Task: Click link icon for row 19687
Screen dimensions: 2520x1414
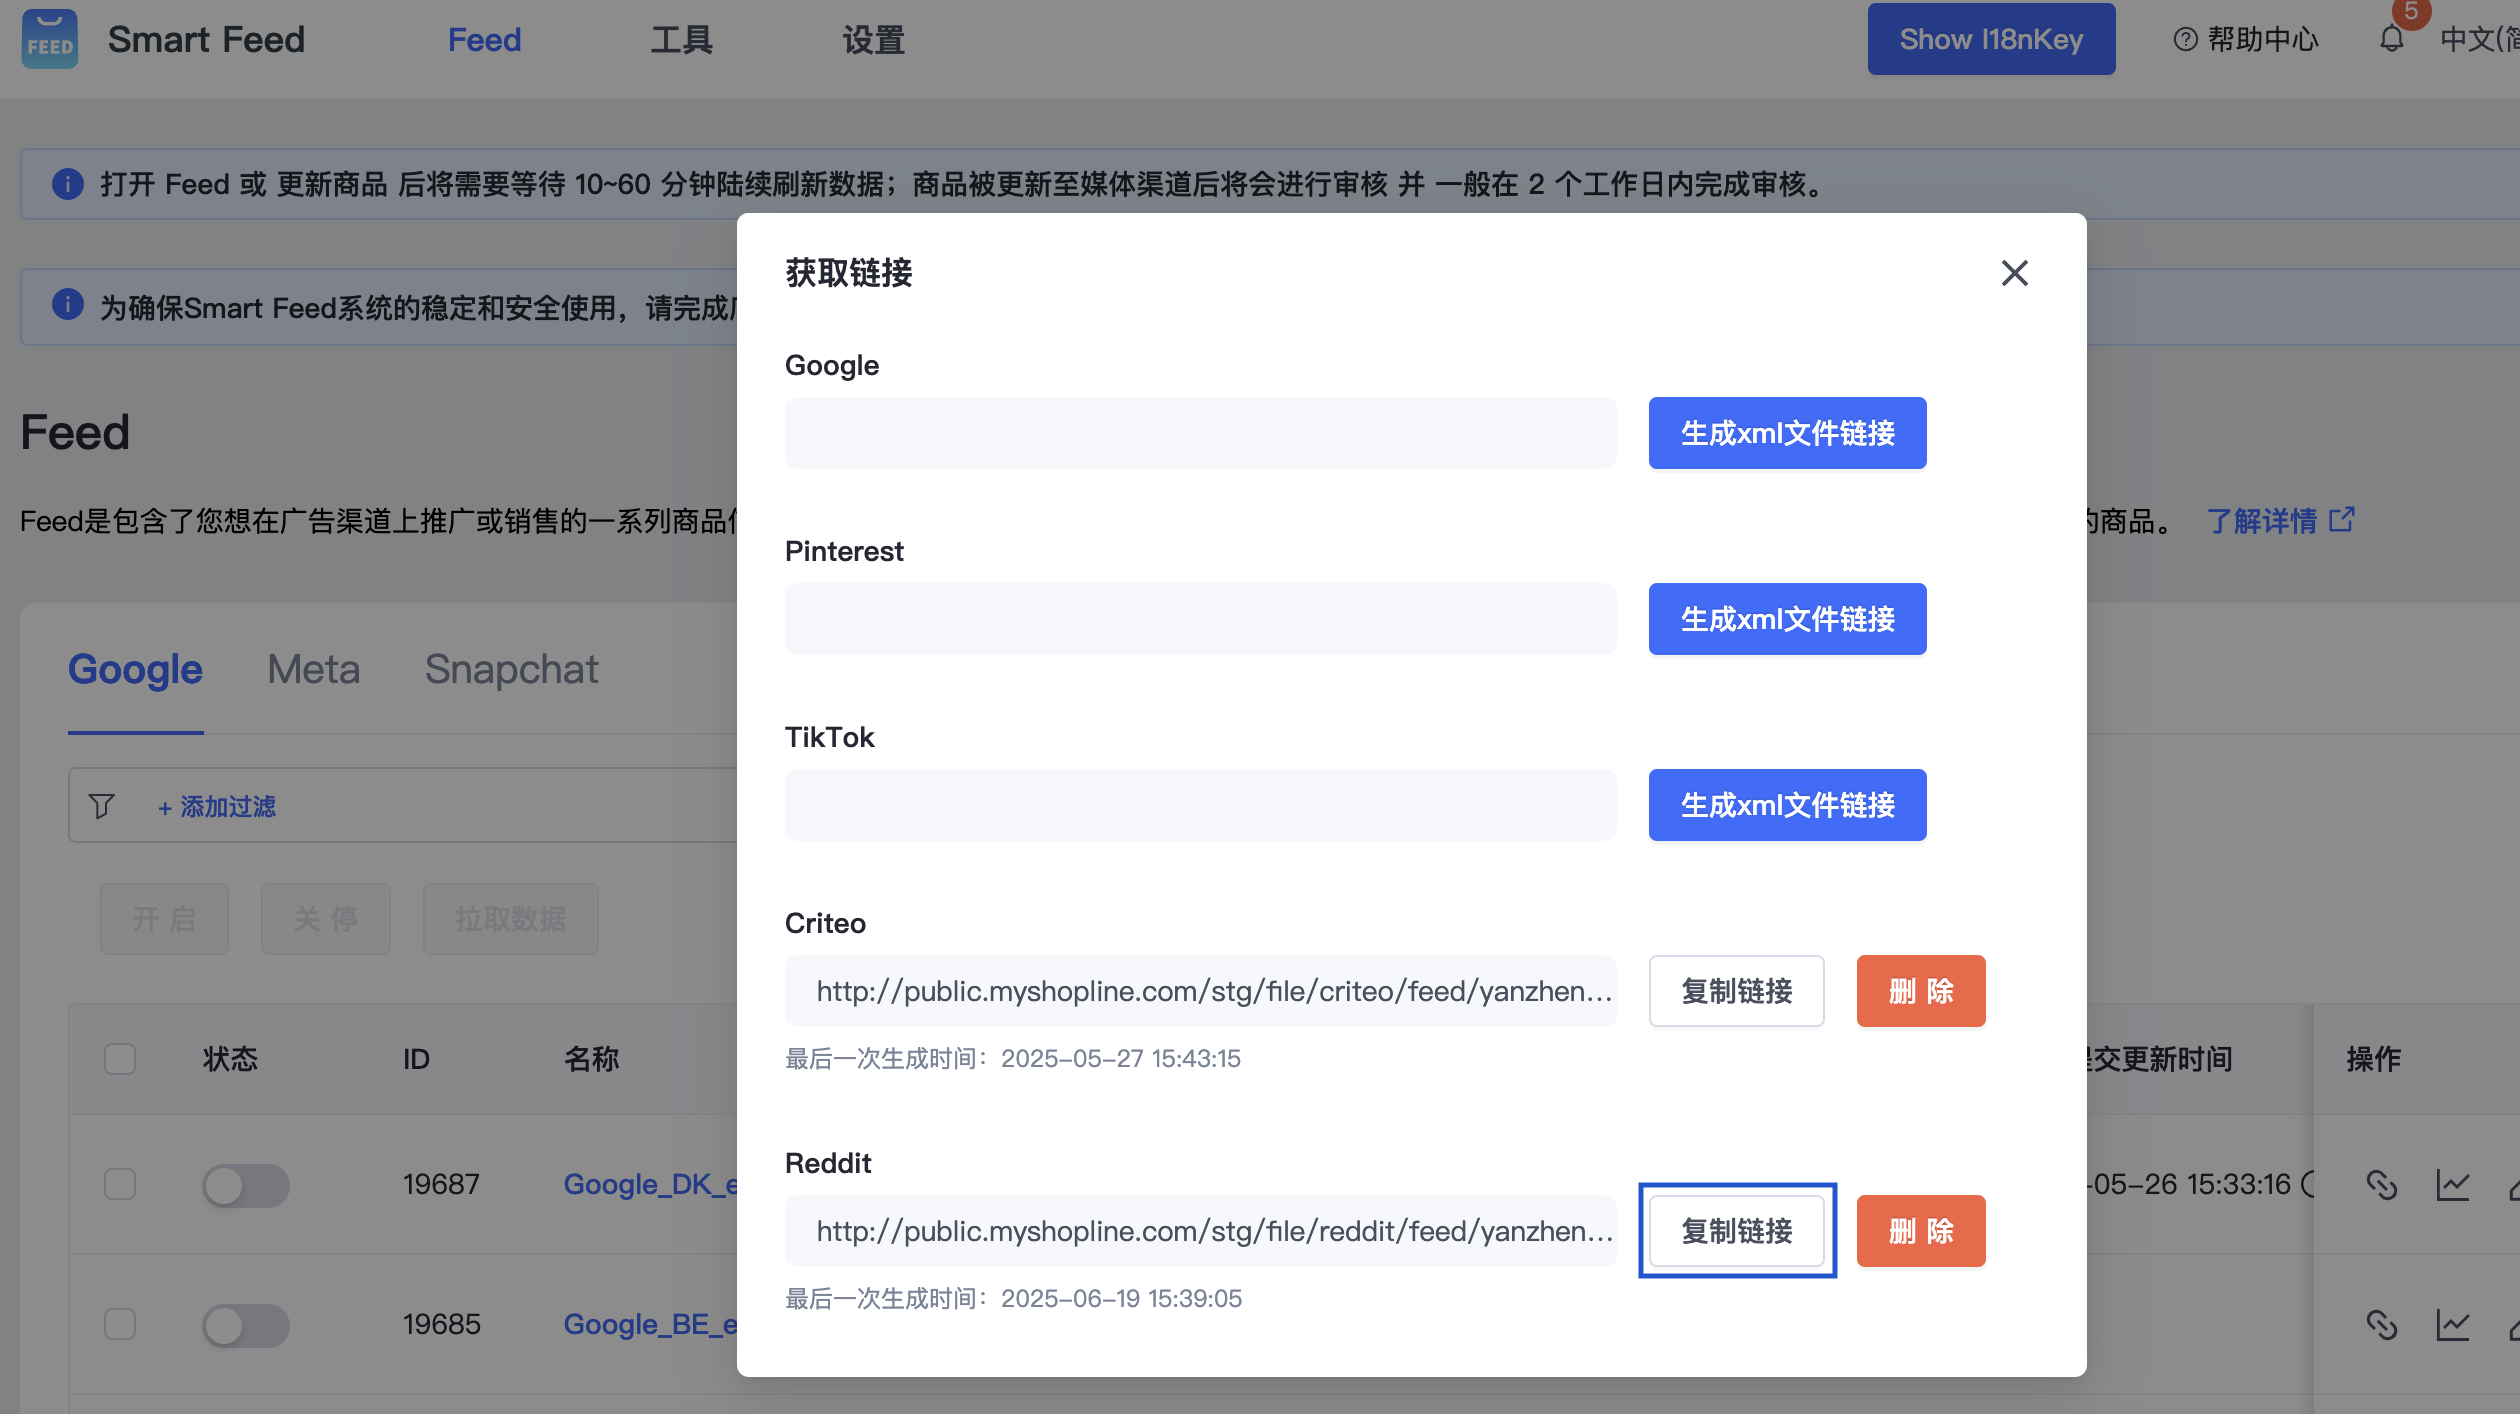Action: (x=2381, y=1185)
